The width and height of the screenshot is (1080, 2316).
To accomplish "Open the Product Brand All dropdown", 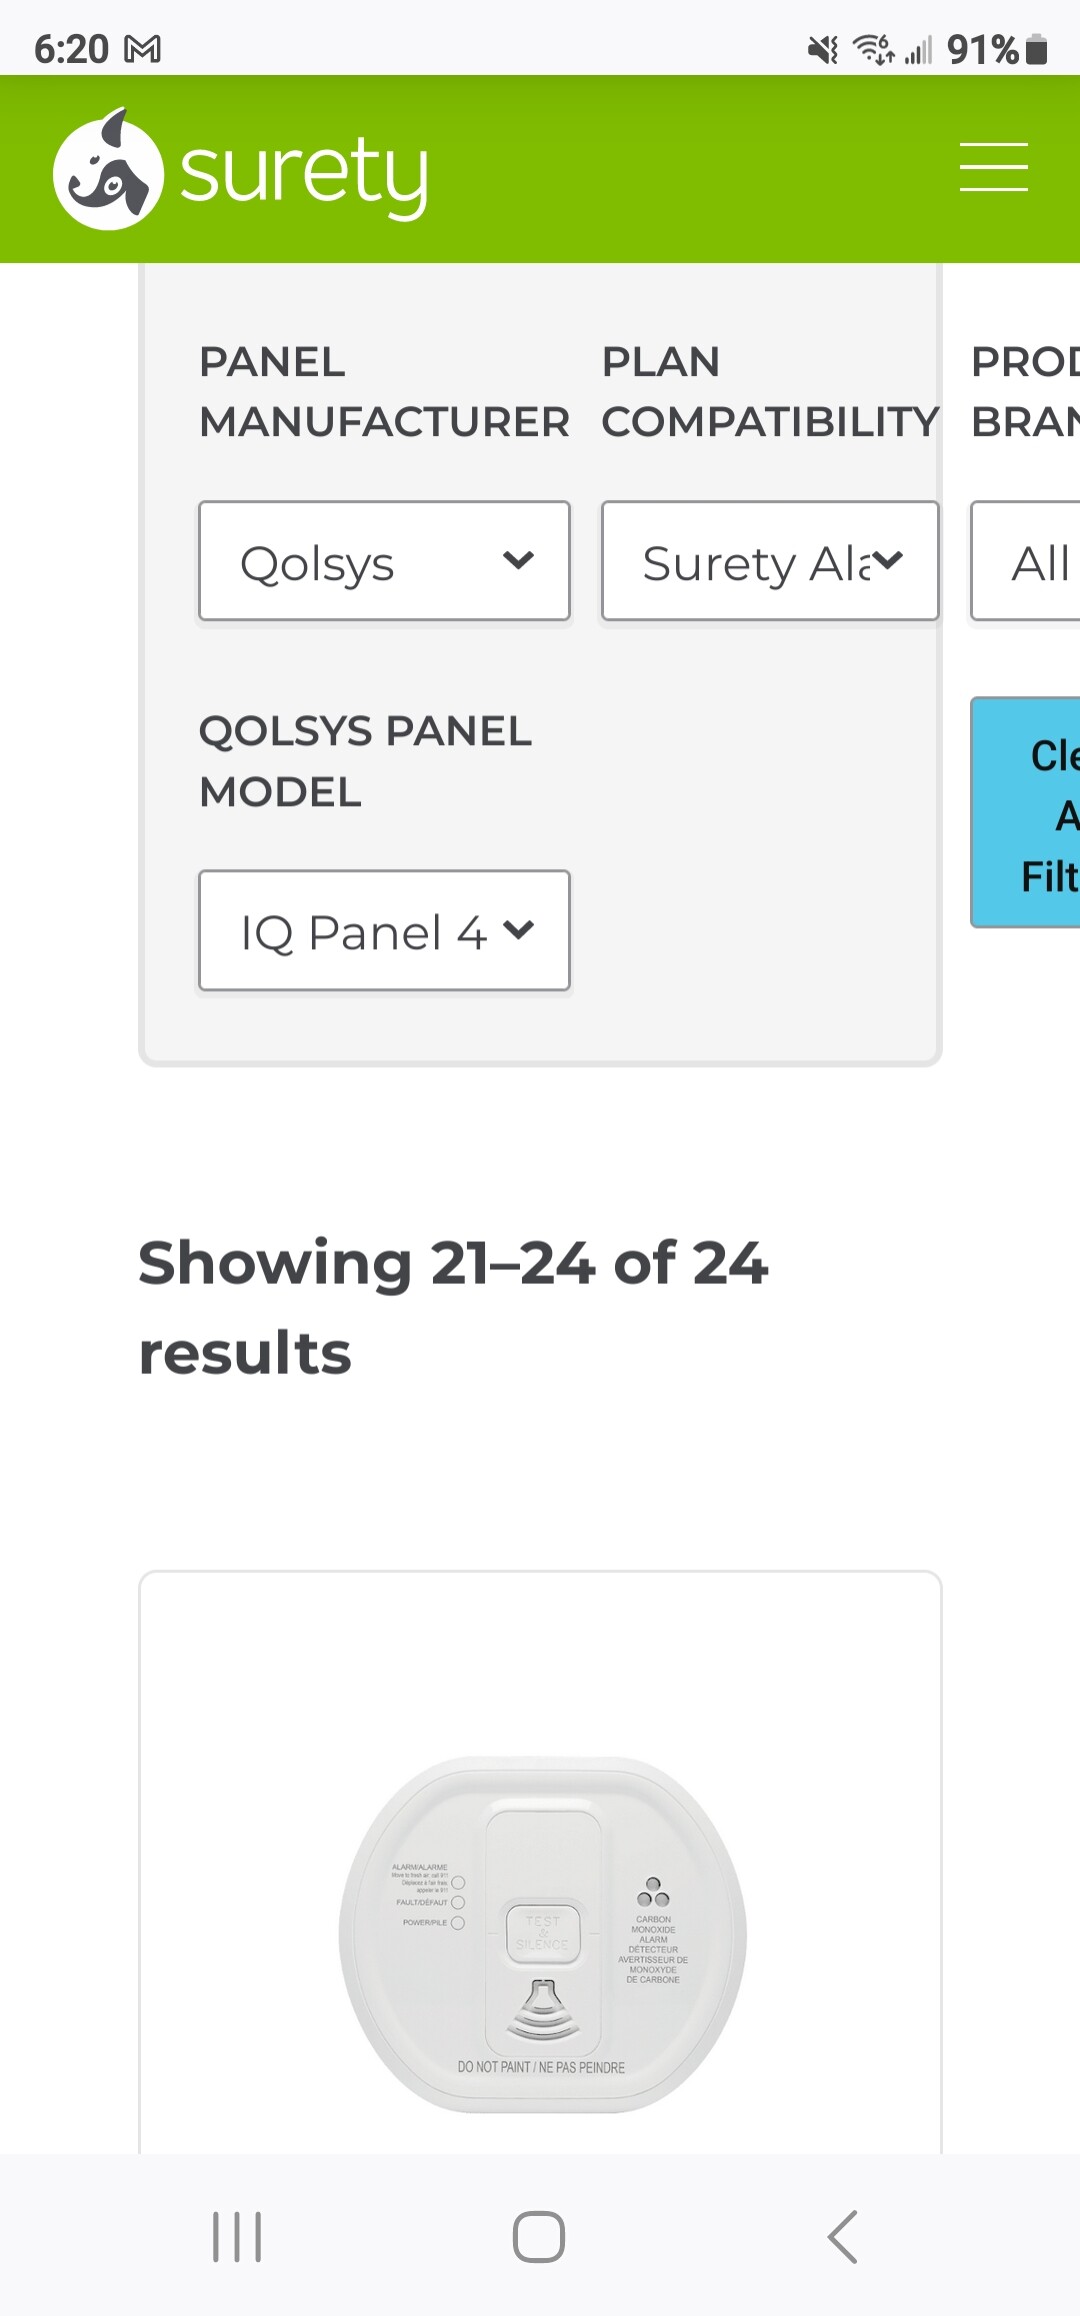I will pyautogui.click(x=1026, y=561).
